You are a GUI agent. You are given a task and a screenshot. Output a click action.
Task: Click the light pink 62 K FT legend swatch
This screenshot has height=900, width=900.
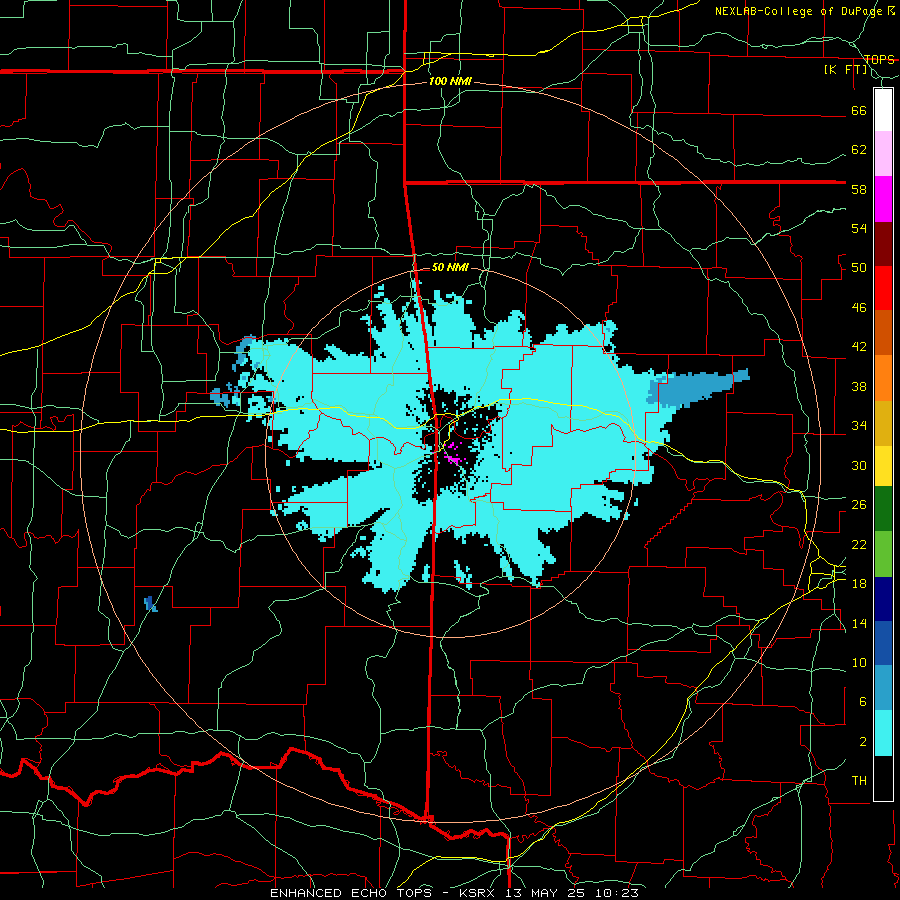pyautogui.click(x=883, y=153)
